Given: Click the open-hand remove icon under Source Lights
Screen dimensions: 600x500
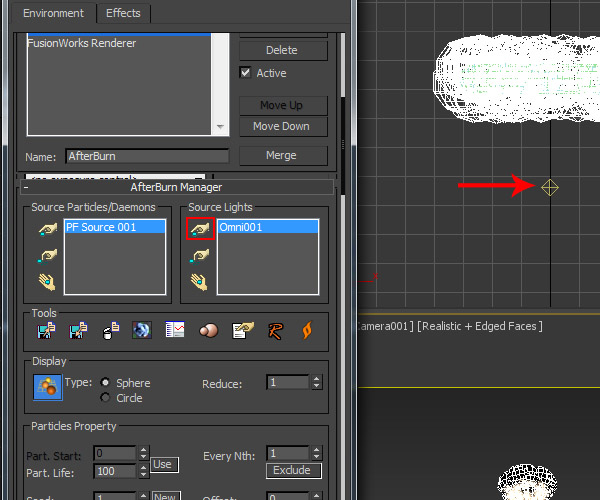Looking at the screenshot, I should pyautogui.click(x=199, y=282).
